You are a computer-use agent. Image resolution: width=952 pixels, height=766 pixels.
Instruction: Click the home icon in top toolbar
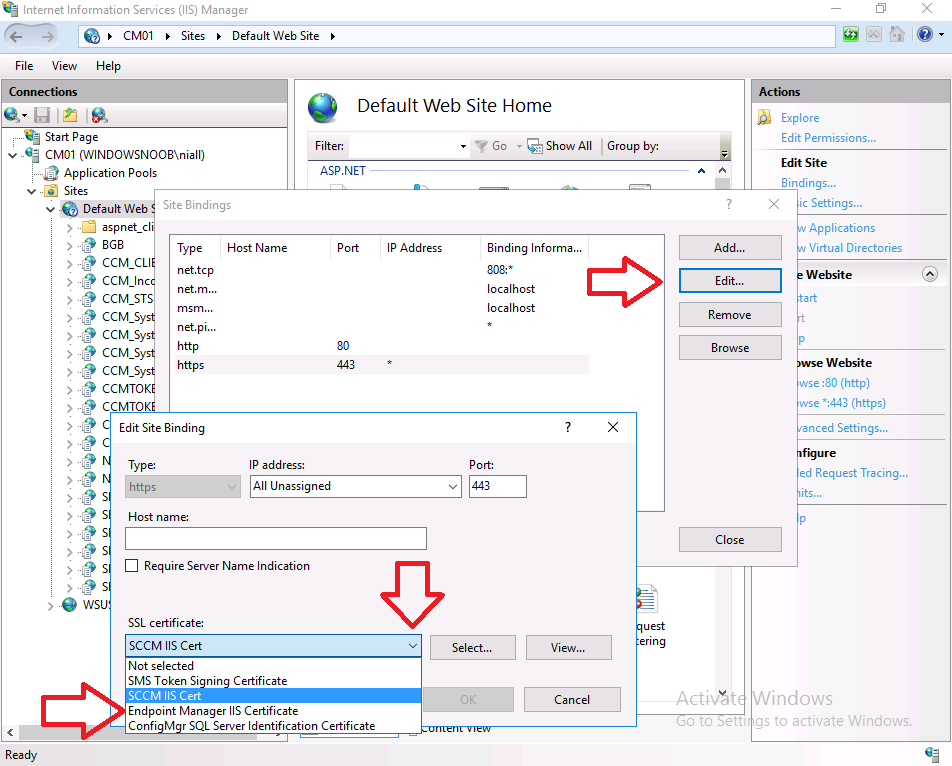point(897,35)
